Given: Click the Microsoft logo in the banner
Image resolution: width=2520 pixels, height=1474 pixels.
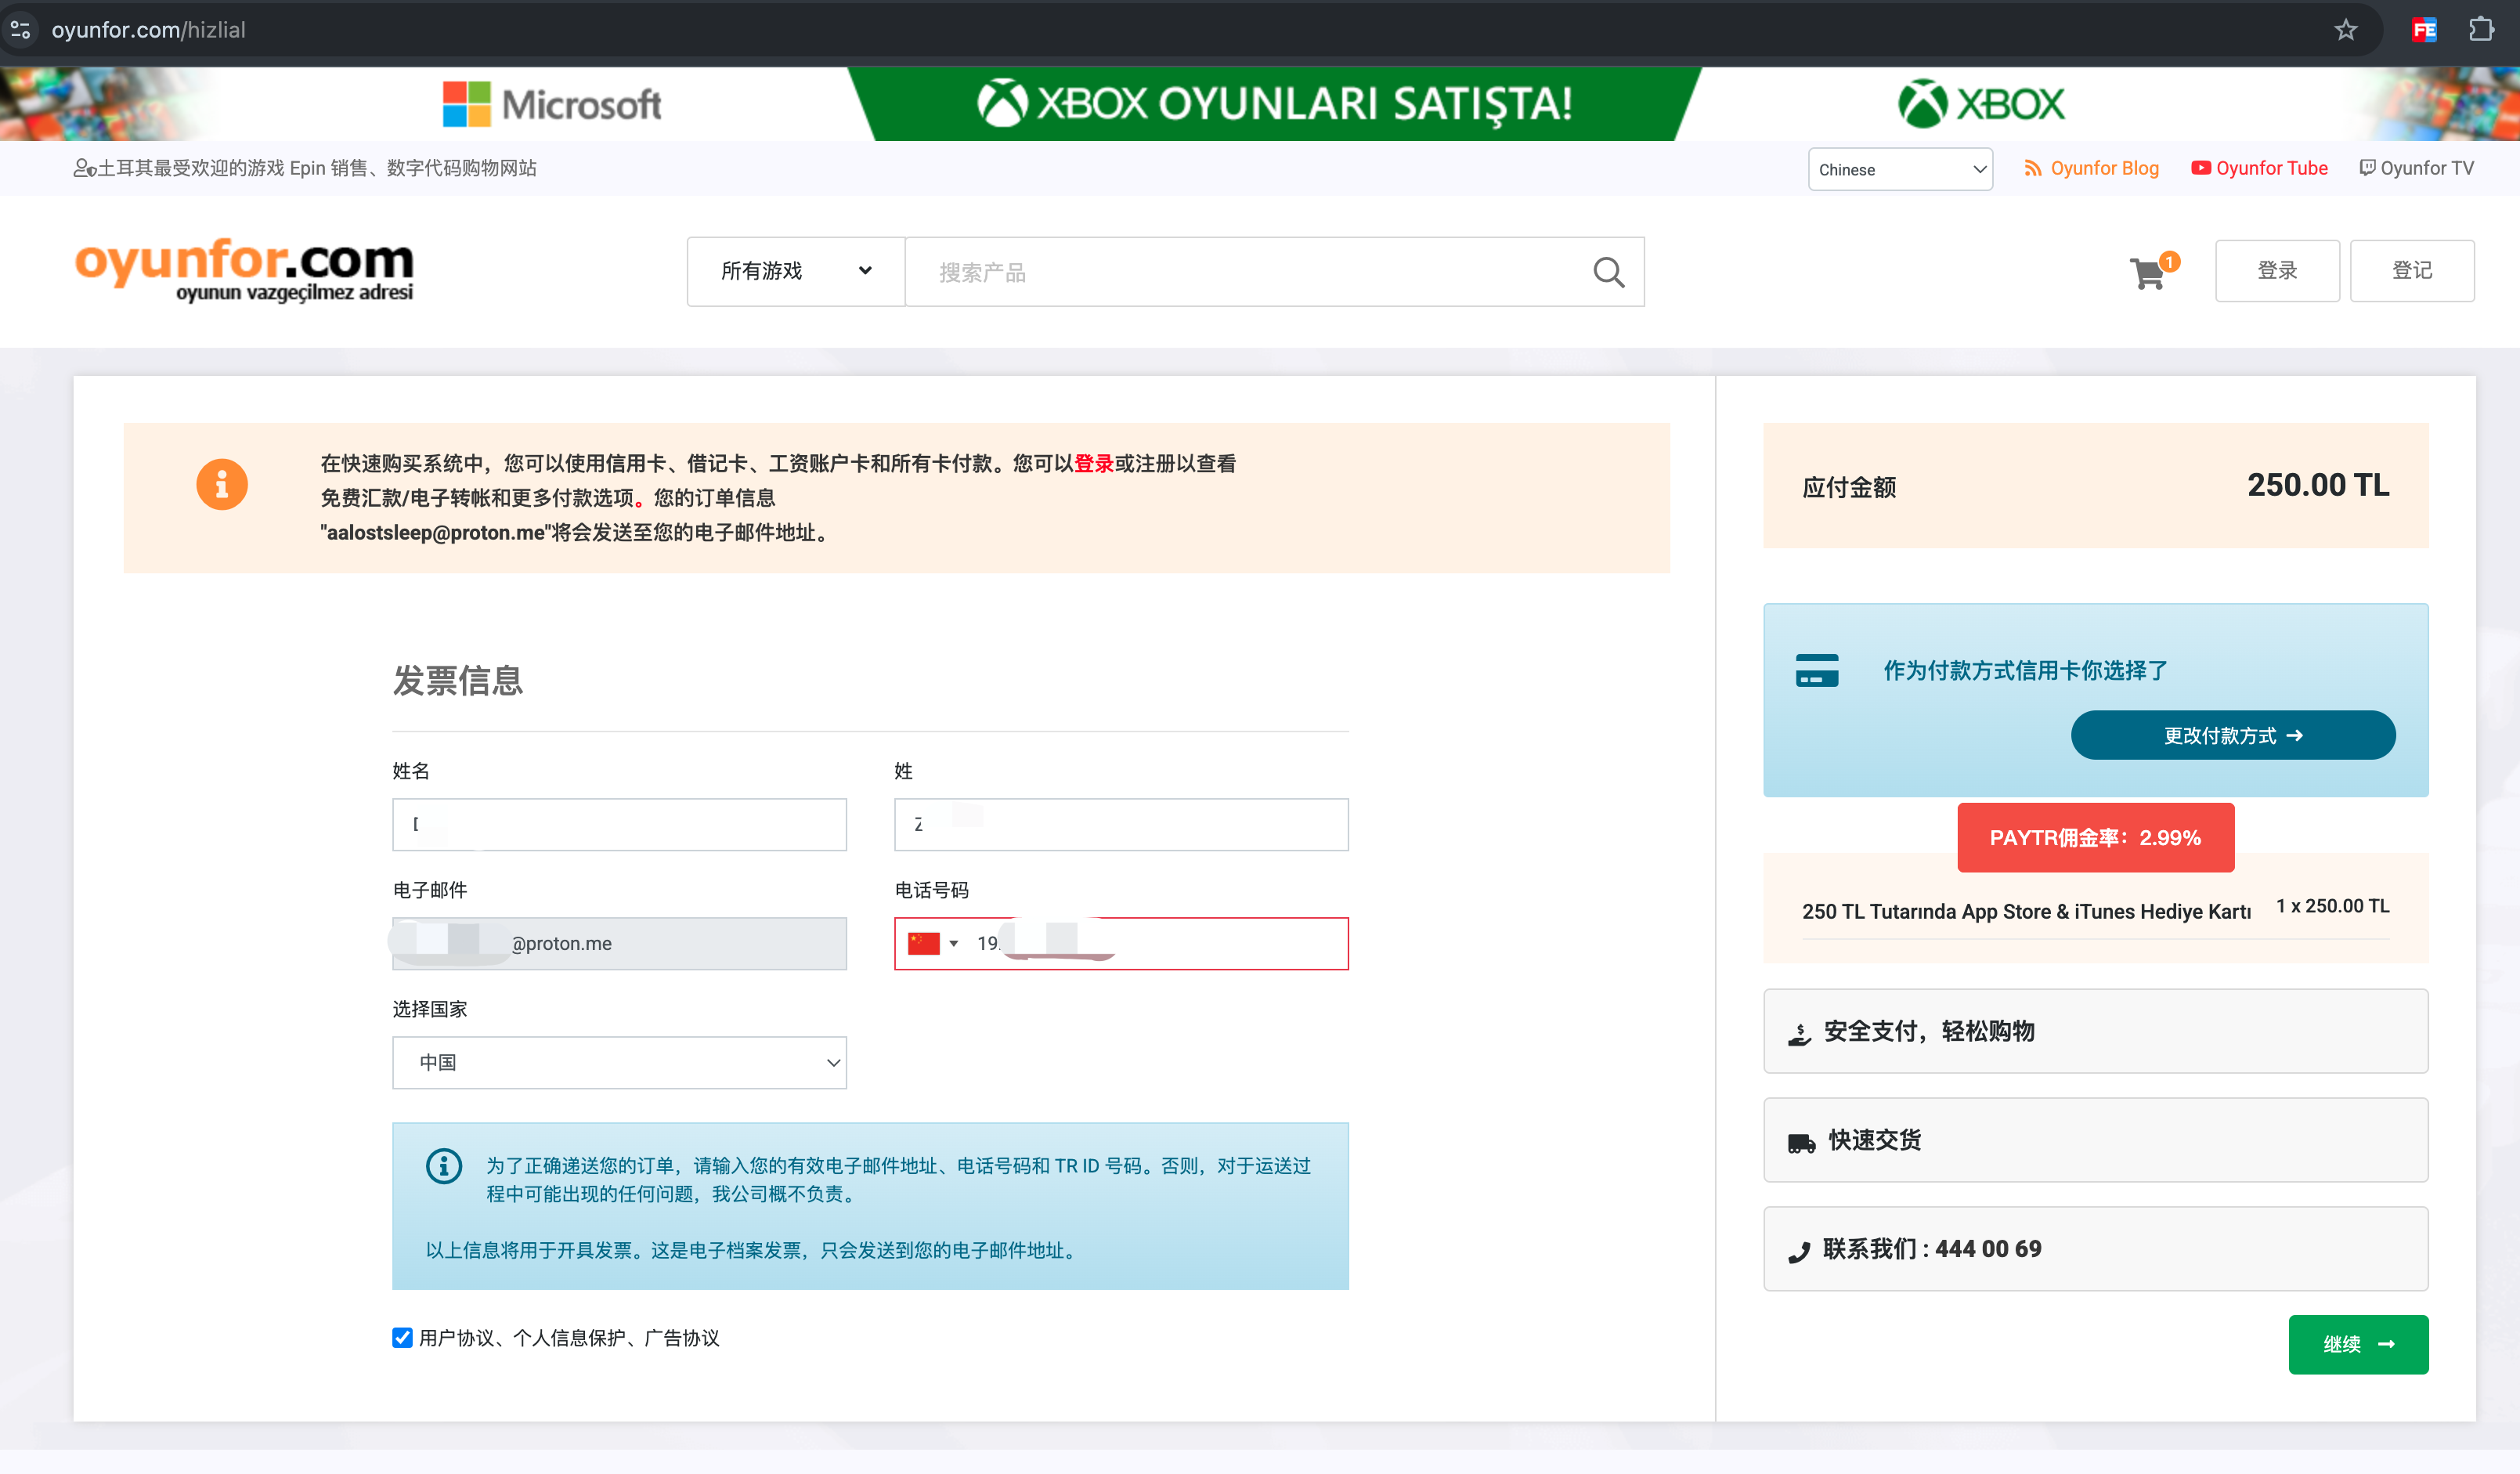Looking at the screenshot, I should (552, 104).
